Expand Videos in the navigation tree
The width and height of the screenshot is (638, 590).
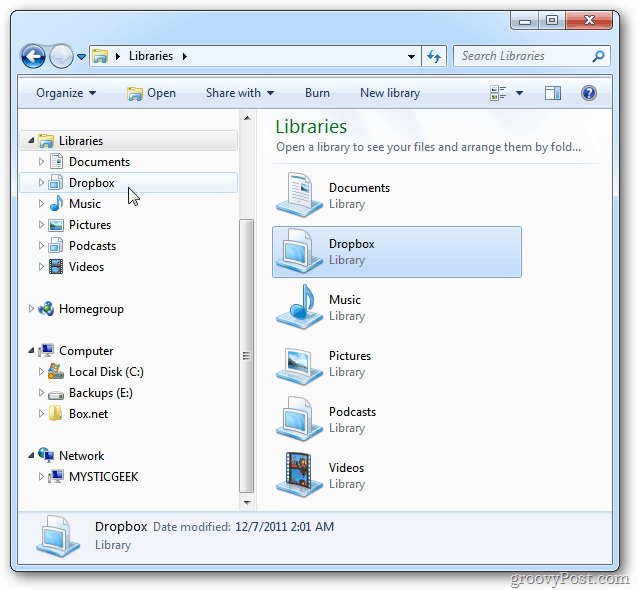[41, 267]
